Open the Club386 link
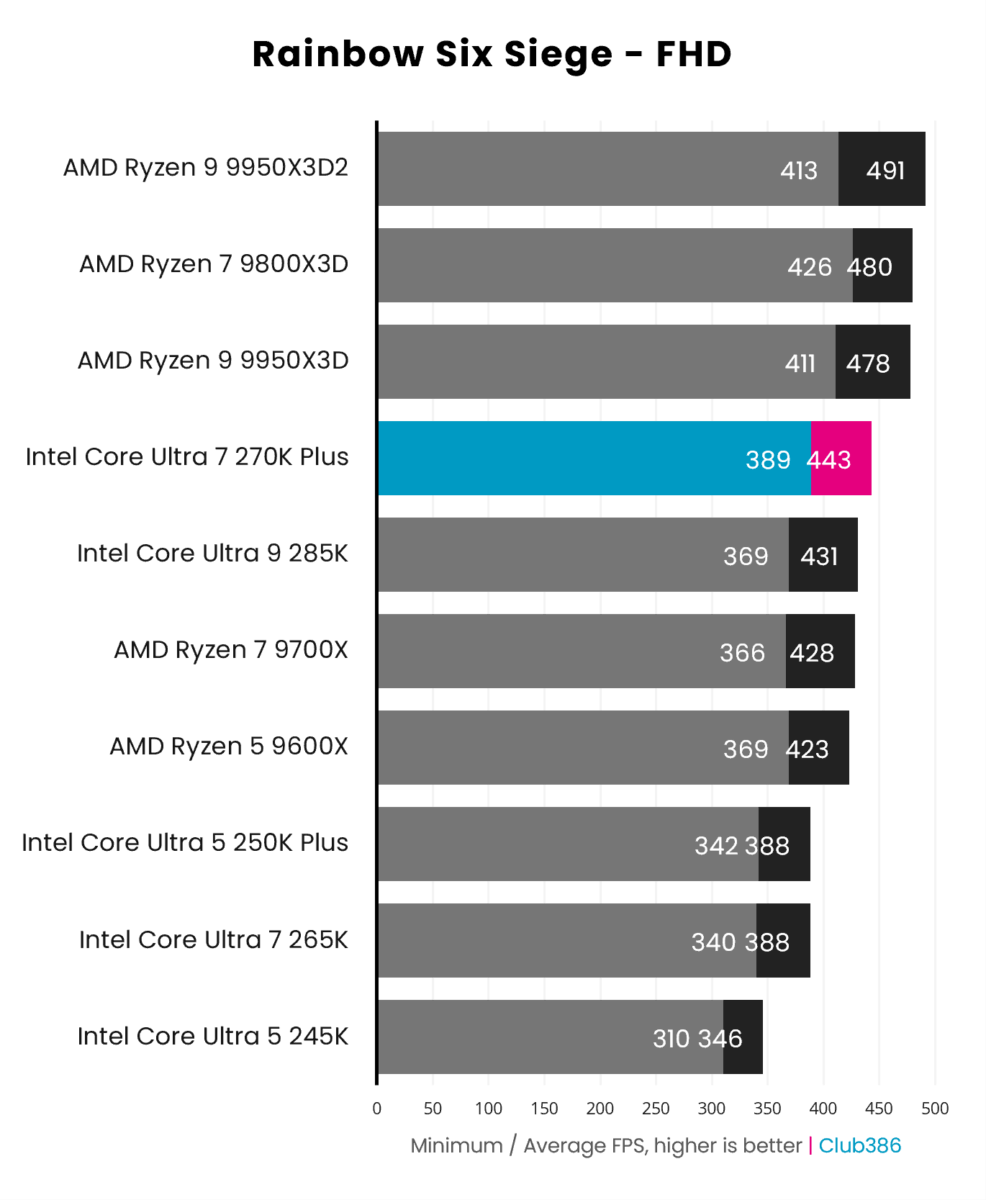986x1200 pixels. 860,1145
